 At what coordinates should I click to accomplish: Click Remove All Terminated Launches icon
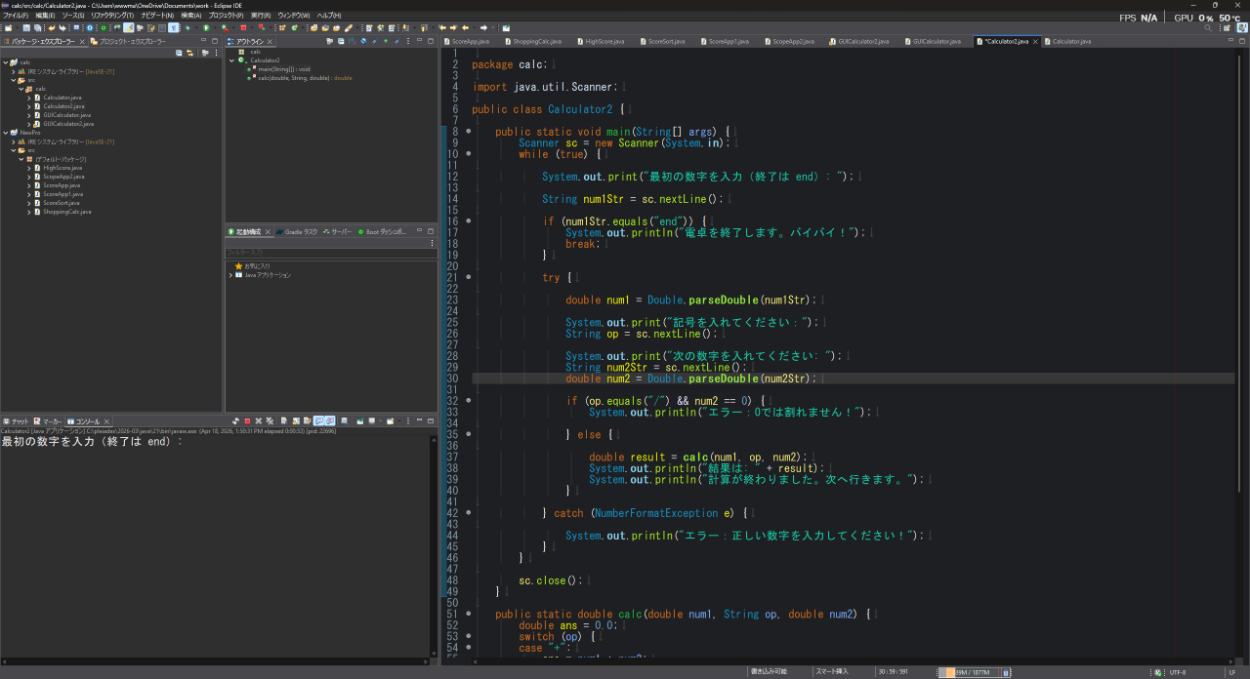269,421
